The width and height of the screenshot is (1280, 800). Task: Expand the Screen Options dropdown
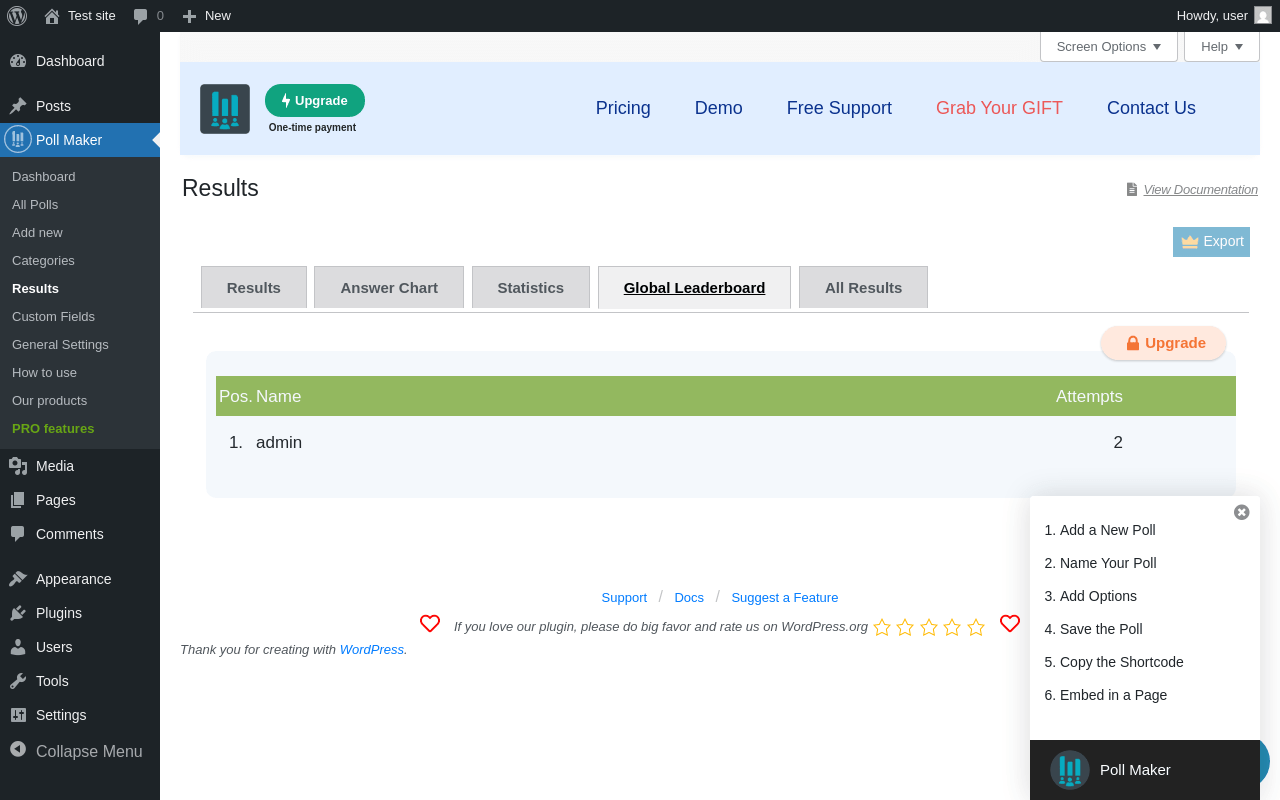1109,47
